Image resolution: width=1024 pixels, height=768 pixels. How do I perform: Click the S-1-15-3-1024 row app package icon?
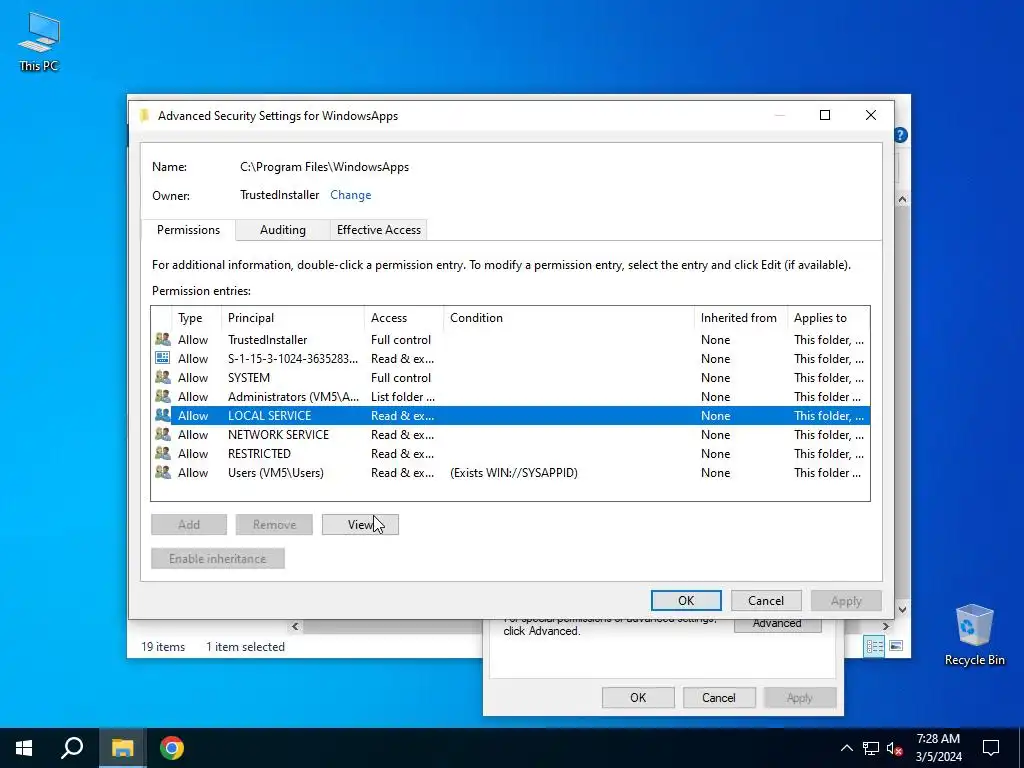click(163, 358)
